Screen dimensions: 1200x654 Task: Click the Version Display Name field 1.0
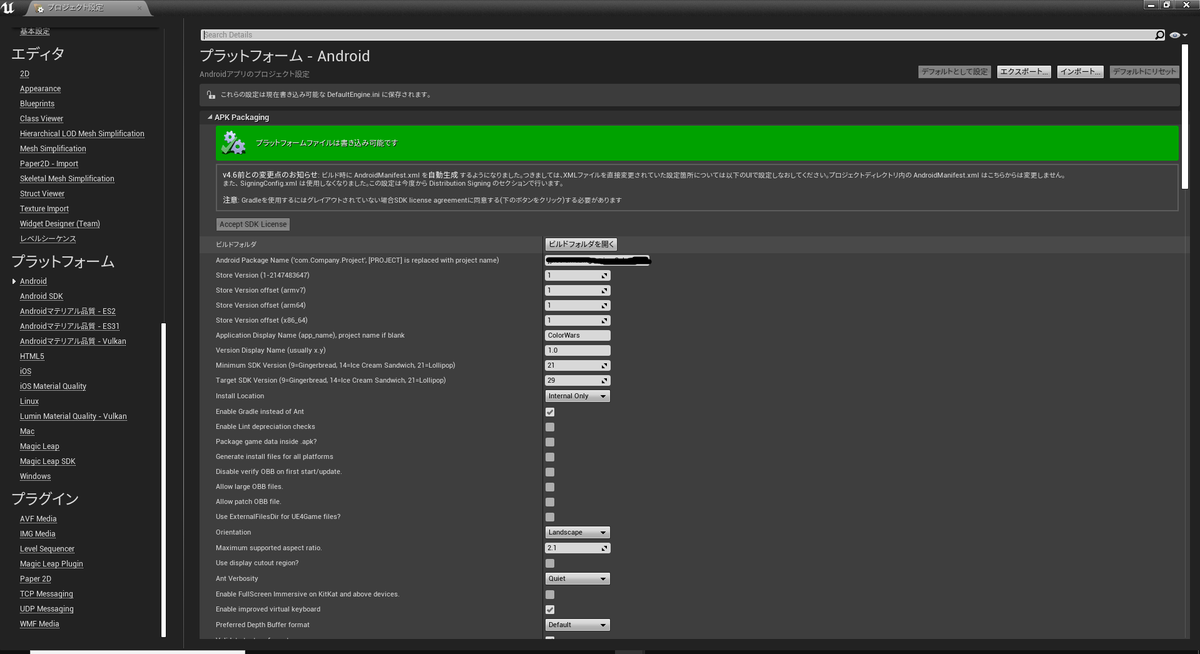(577, 351)
